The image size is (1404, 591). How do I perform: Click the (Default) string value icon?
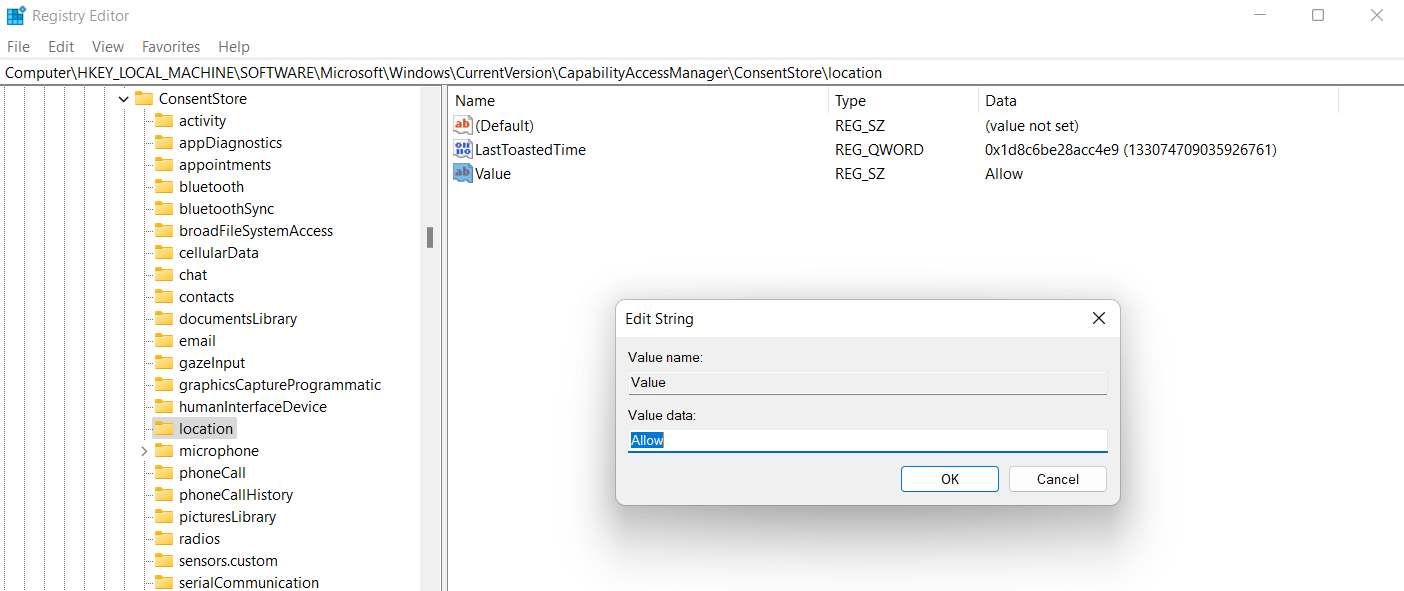click(x=463, y=126)
